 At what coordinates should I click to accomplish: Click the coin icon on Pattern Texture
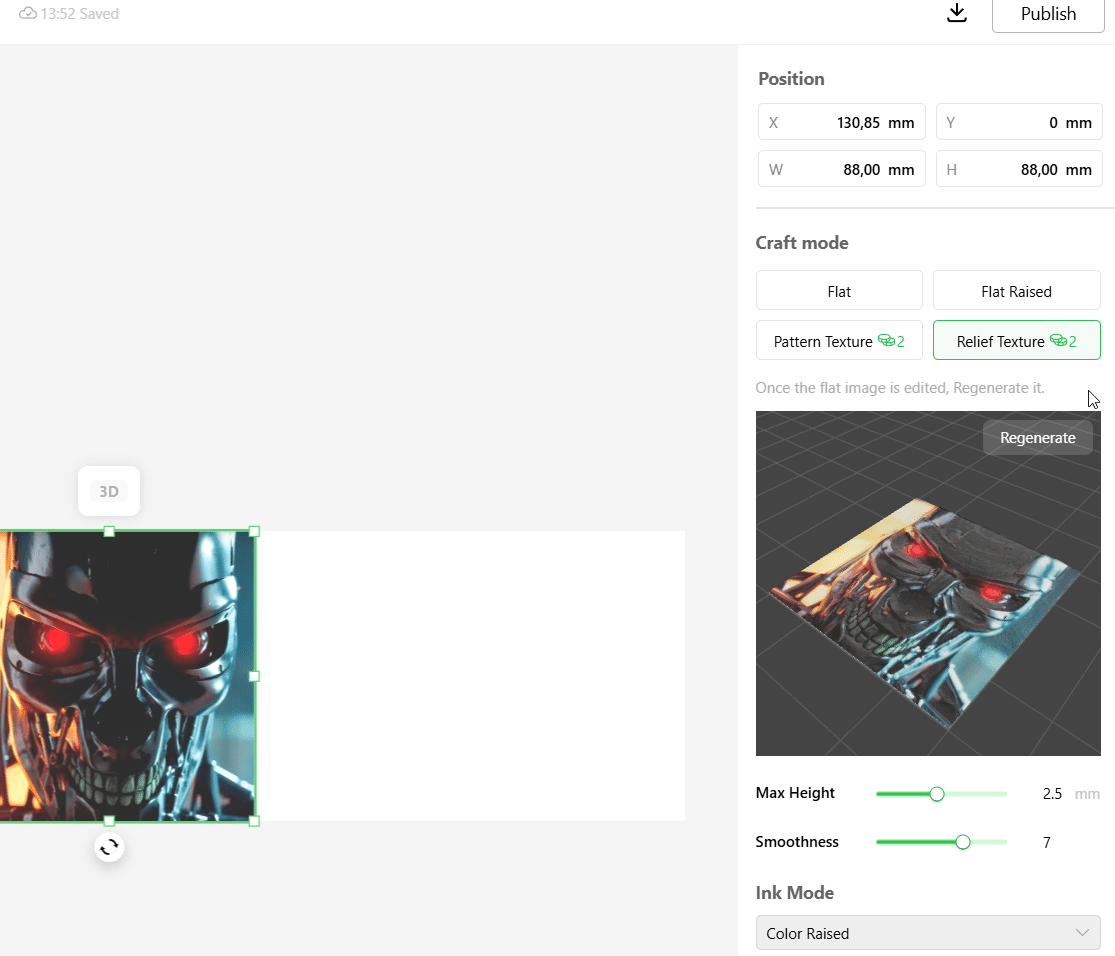tap(886, 340)
